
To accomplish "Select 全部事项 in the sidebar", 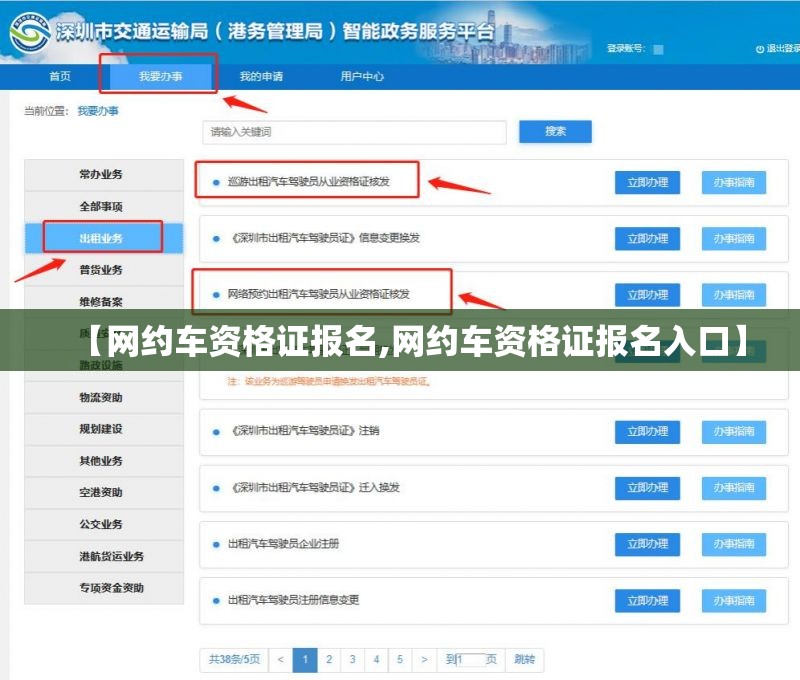I will pos(104,207).
